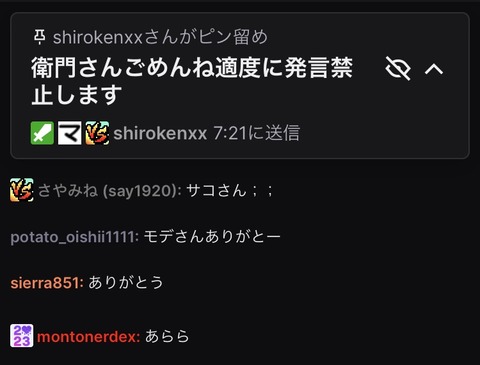This screenshot has width=480, height=365.
Task: Open sierra851 user card
Action: coord(47,283)
